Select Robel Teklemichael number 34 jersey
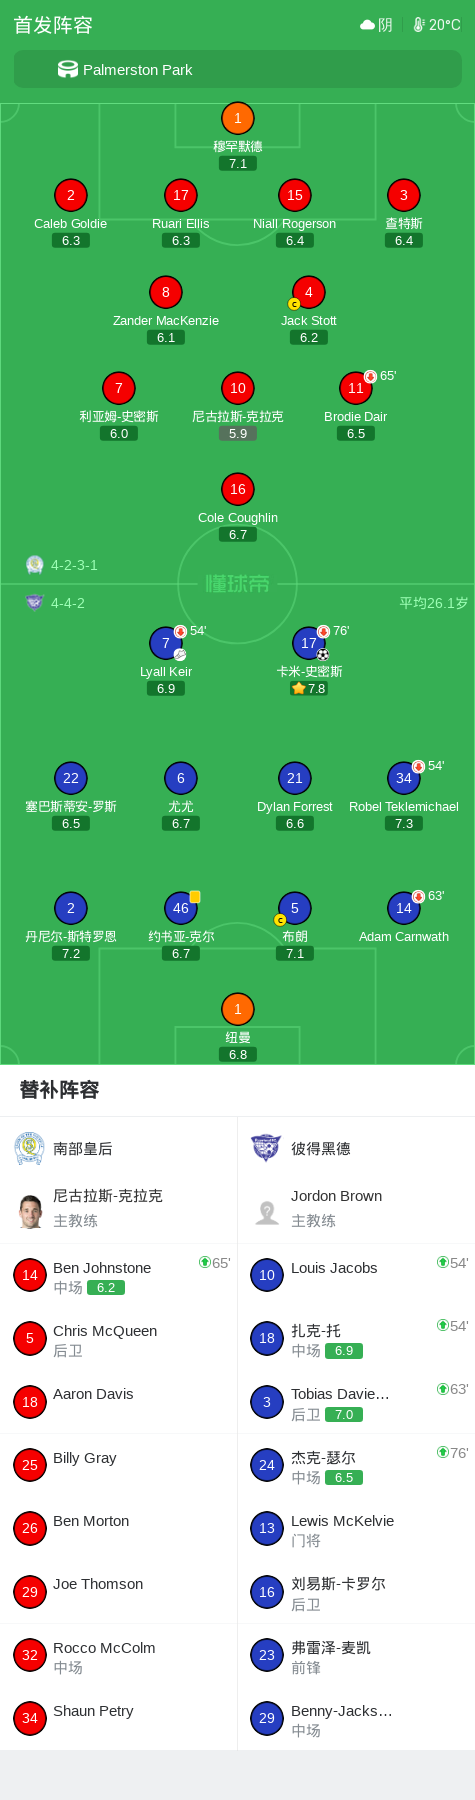This screenshot has height=1800, width=475. [404, 778]
